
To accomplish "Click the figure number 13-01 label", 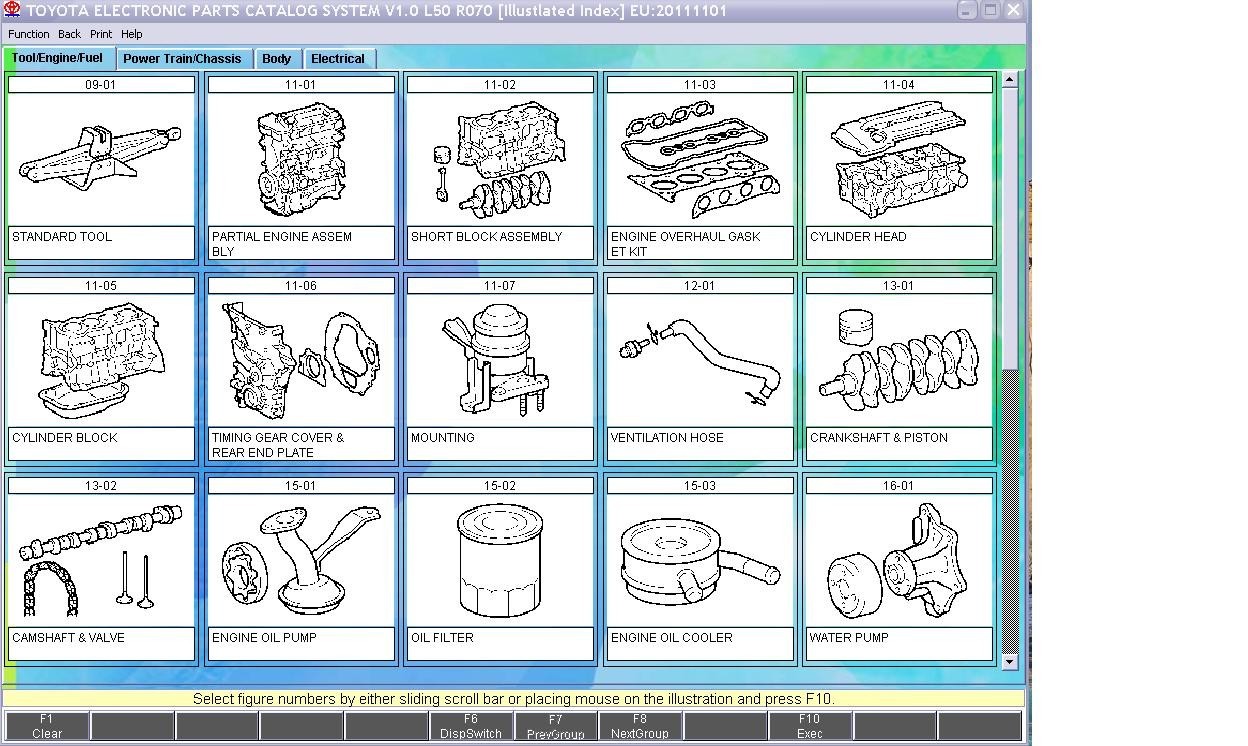I will click(899, 286).
